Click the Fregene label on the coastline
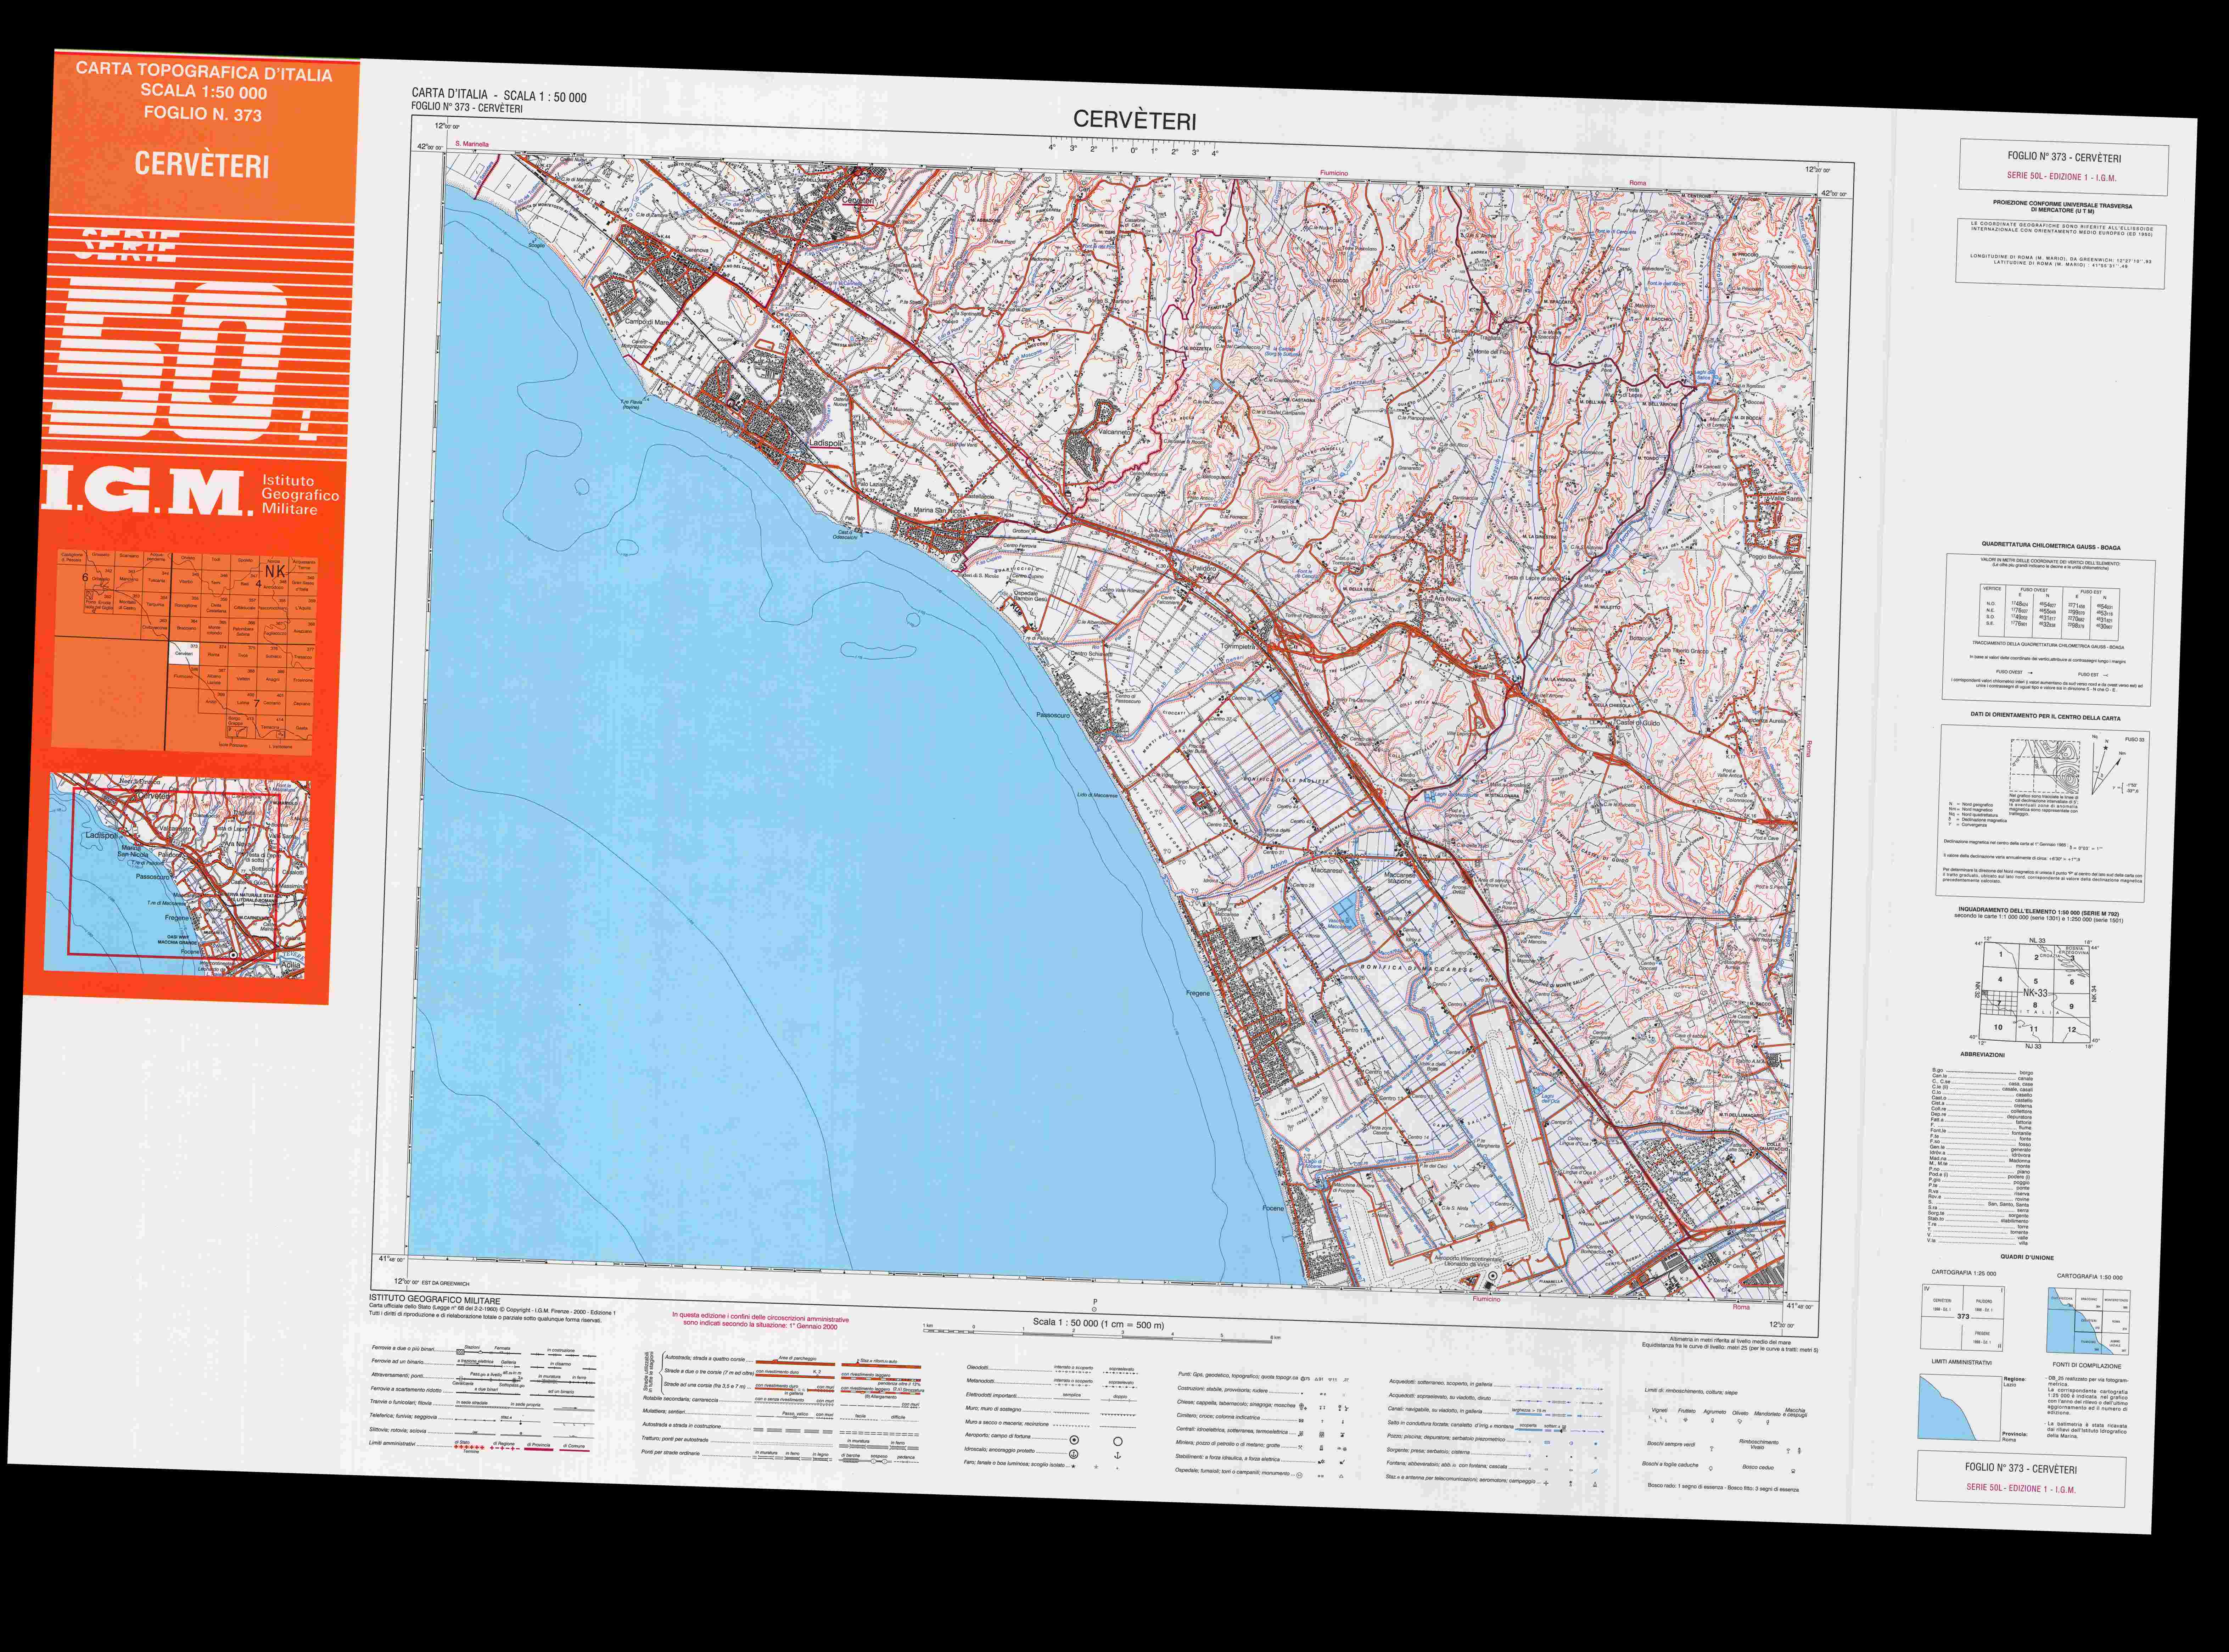The width and height of the screenshot is (2229, 1652). pyautogui.click(x=1198, y=993)
